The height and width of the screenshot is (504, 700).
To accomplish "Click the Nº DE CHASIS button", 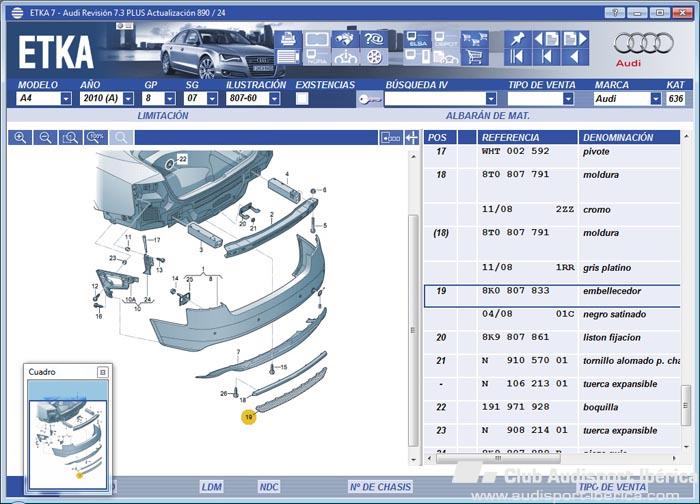I will (x=380, y=487).
